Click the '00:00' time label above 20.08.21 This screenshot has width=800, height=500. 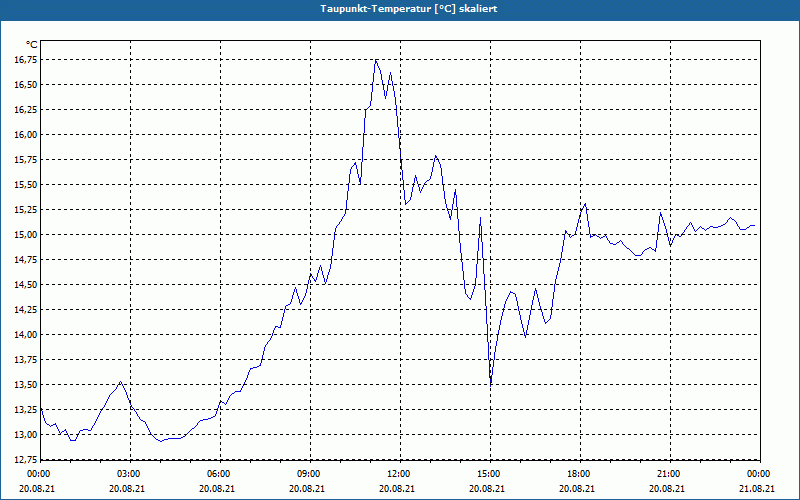[x=38, y=474]
